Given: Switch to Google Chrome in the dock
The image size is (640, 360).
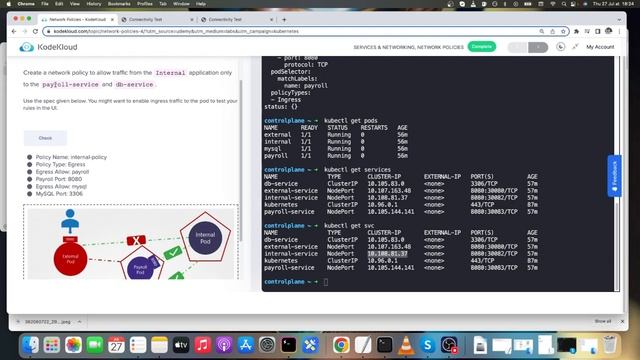Looking at the screenshot, I should 341,345.
